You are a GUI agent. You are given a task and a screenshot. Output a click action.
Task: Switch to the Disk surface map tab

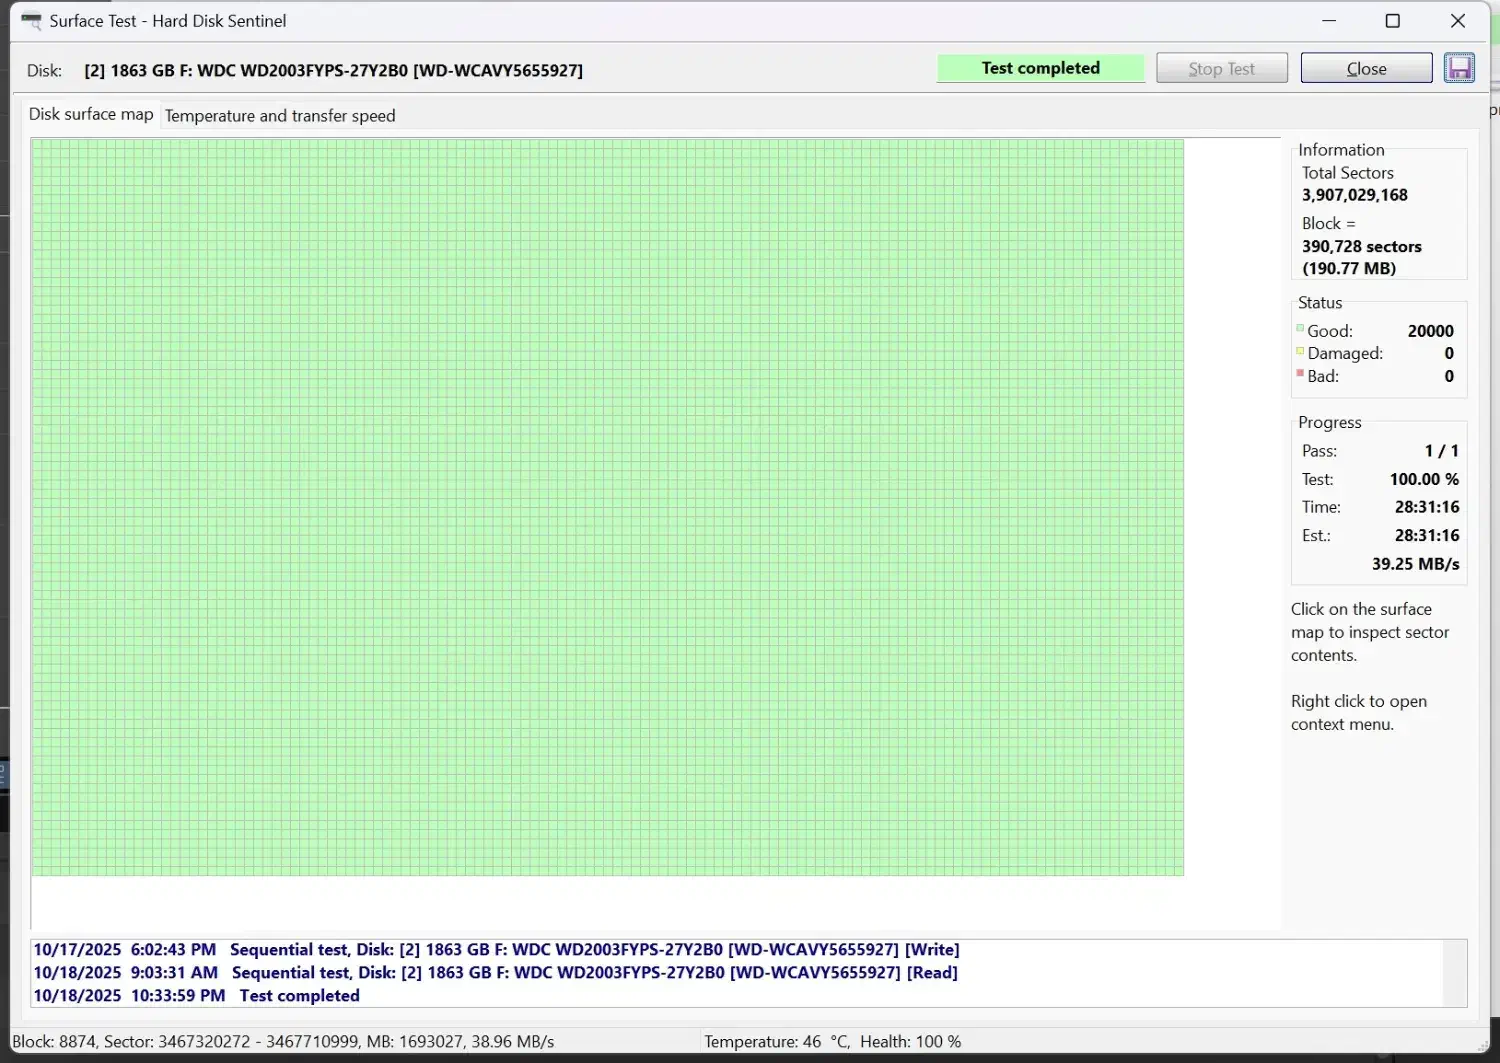pos(91,114)
